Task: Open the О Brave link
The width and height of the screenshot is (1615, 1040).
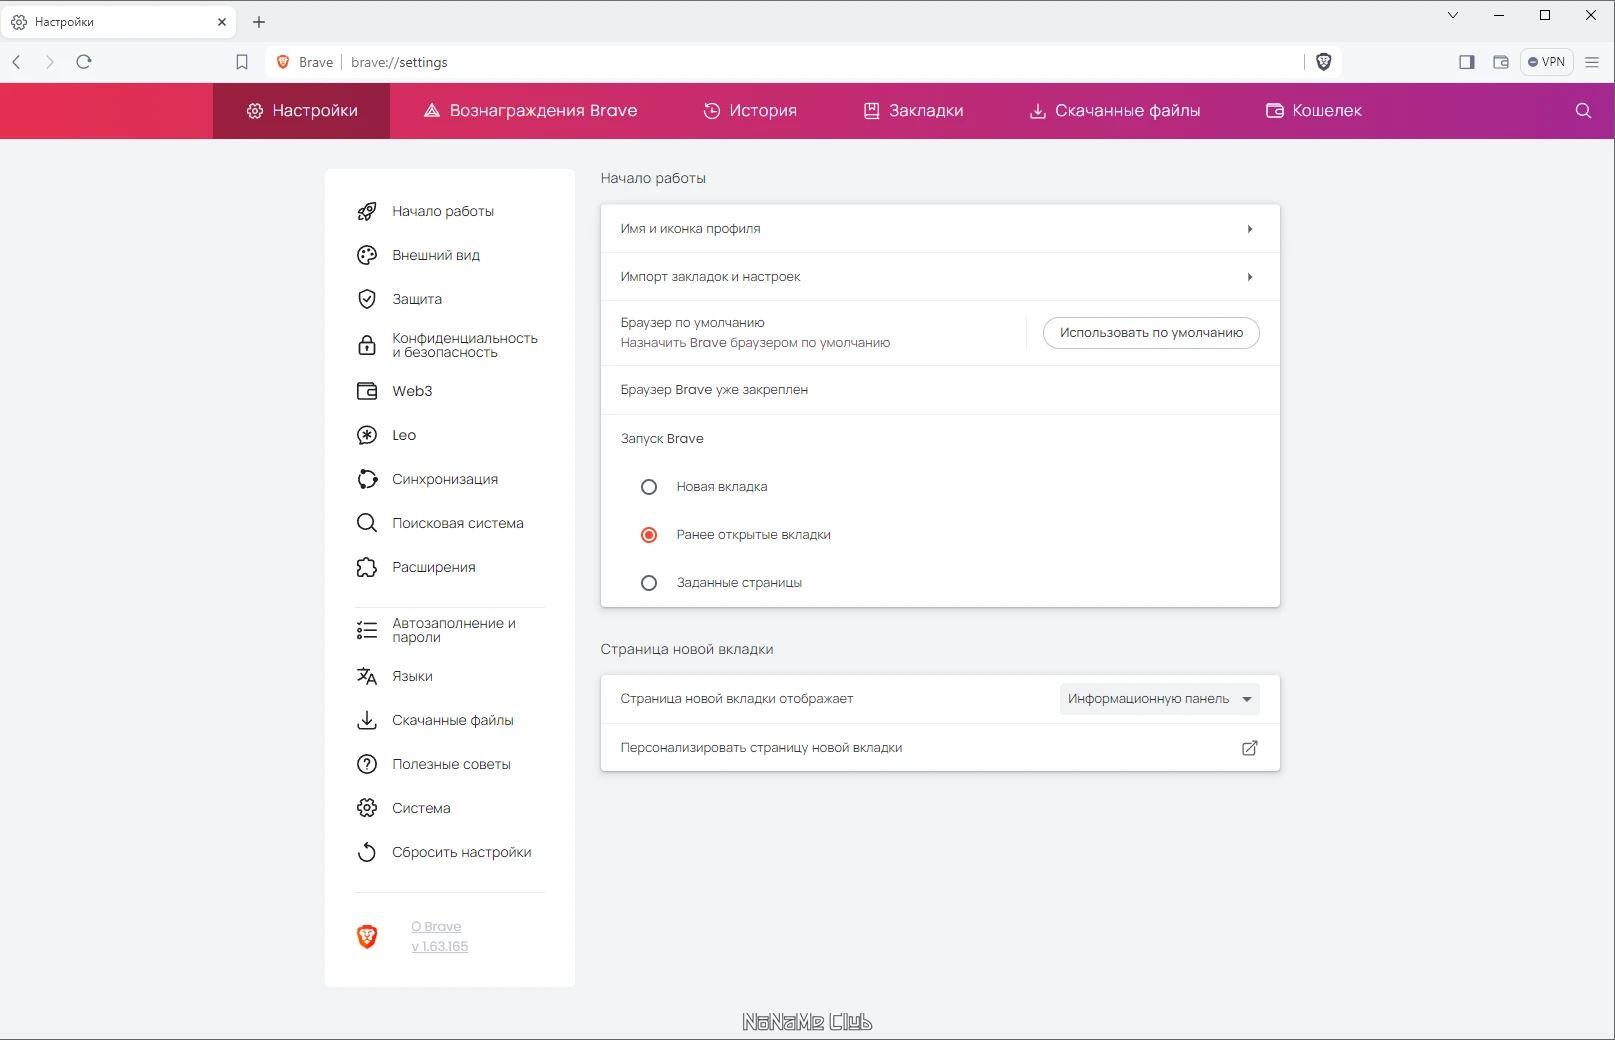Action: pos(436,927)
